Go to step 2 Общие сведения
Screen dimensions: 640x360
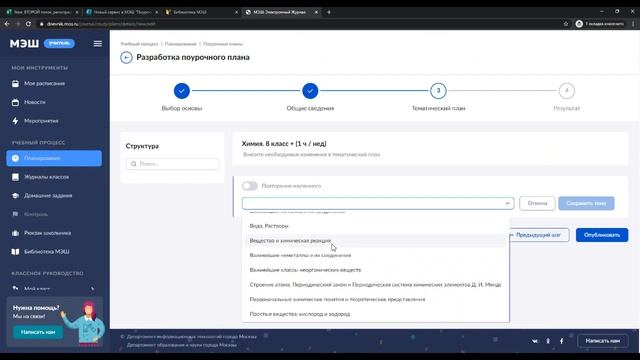(310, 91)
